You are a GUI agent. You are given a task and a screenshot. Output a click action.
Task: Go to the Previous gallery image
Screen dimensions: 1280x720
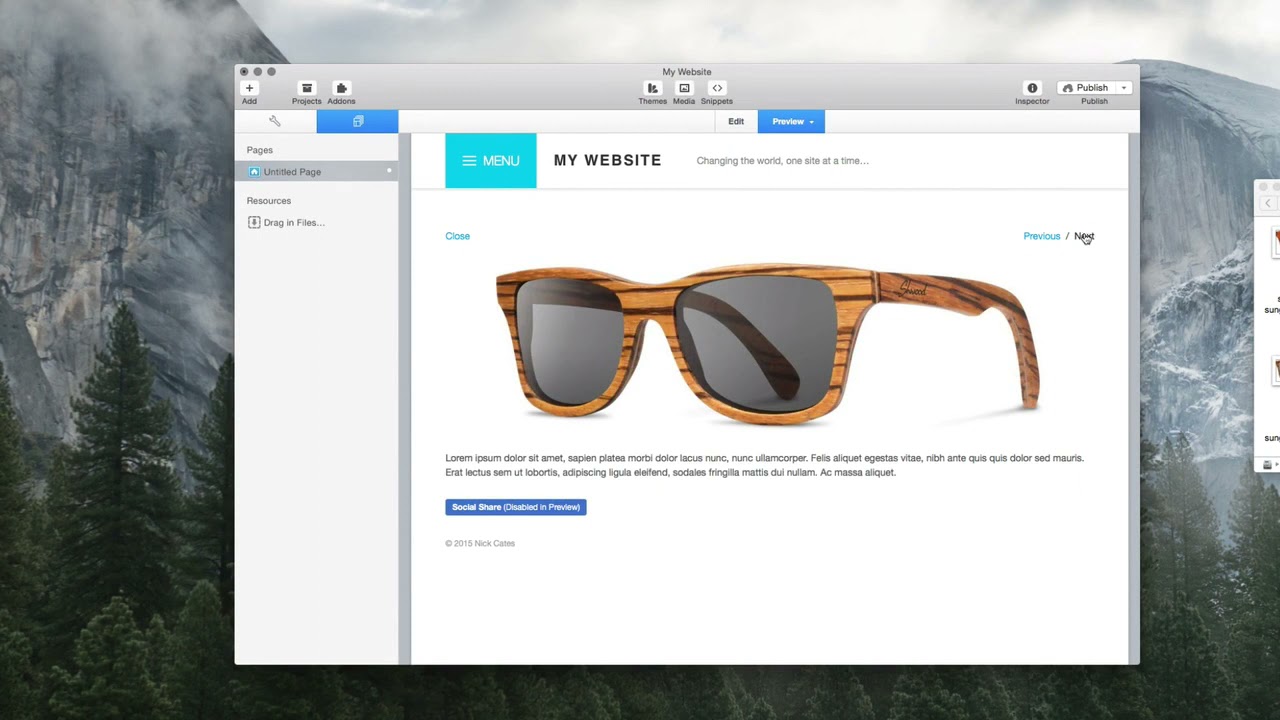[x=1041, y=236]
